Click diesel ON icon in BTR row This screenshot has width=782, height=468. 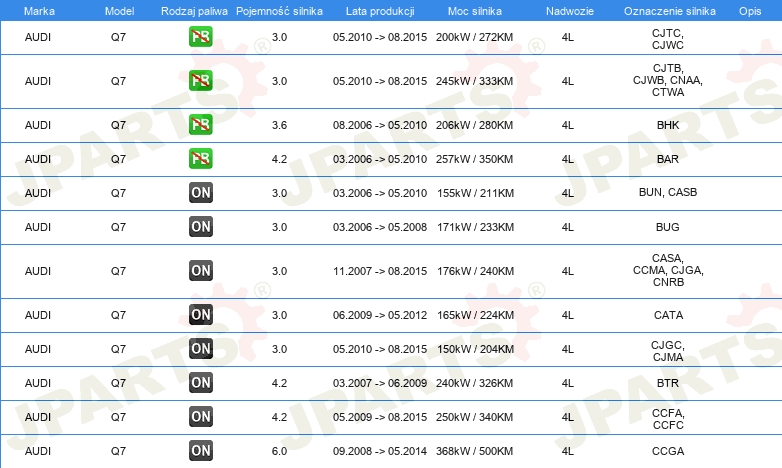click(x=200, y=382)
